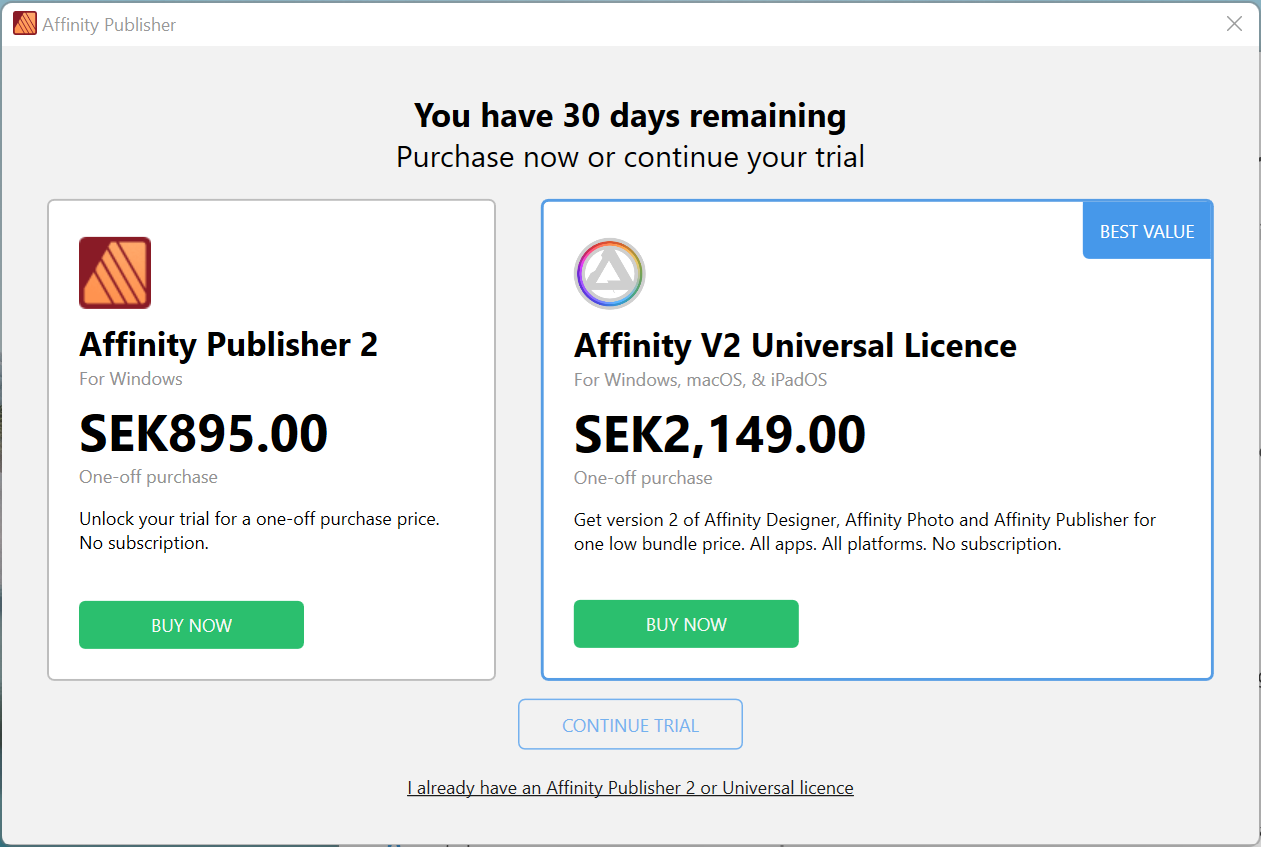Click 'Purchase now or continue your trial' subtitle
This screenshot has width=1261, height=847.
(x=630, y=157)
